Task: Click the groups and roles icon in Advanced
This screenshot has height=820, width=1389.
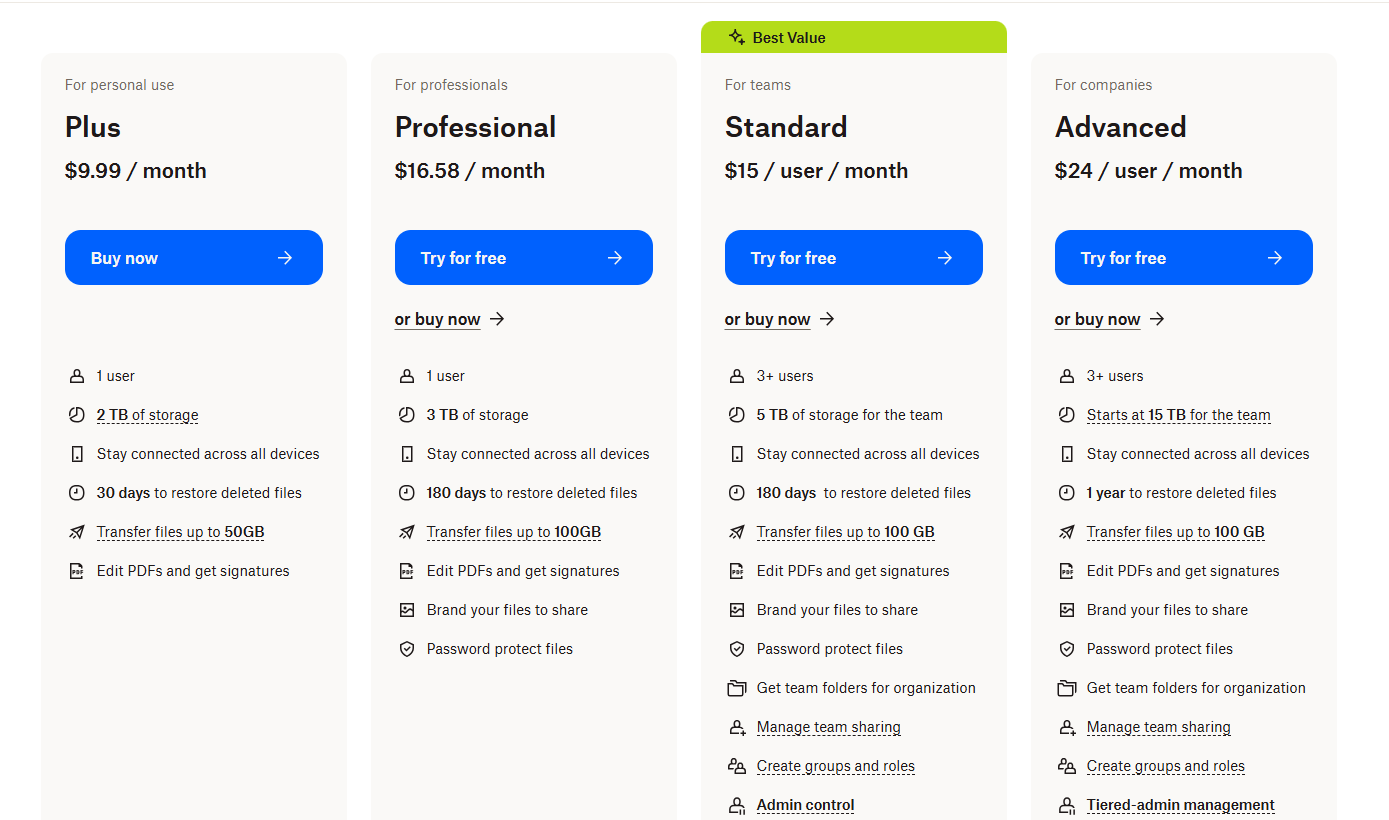Action: (1067, 766)
